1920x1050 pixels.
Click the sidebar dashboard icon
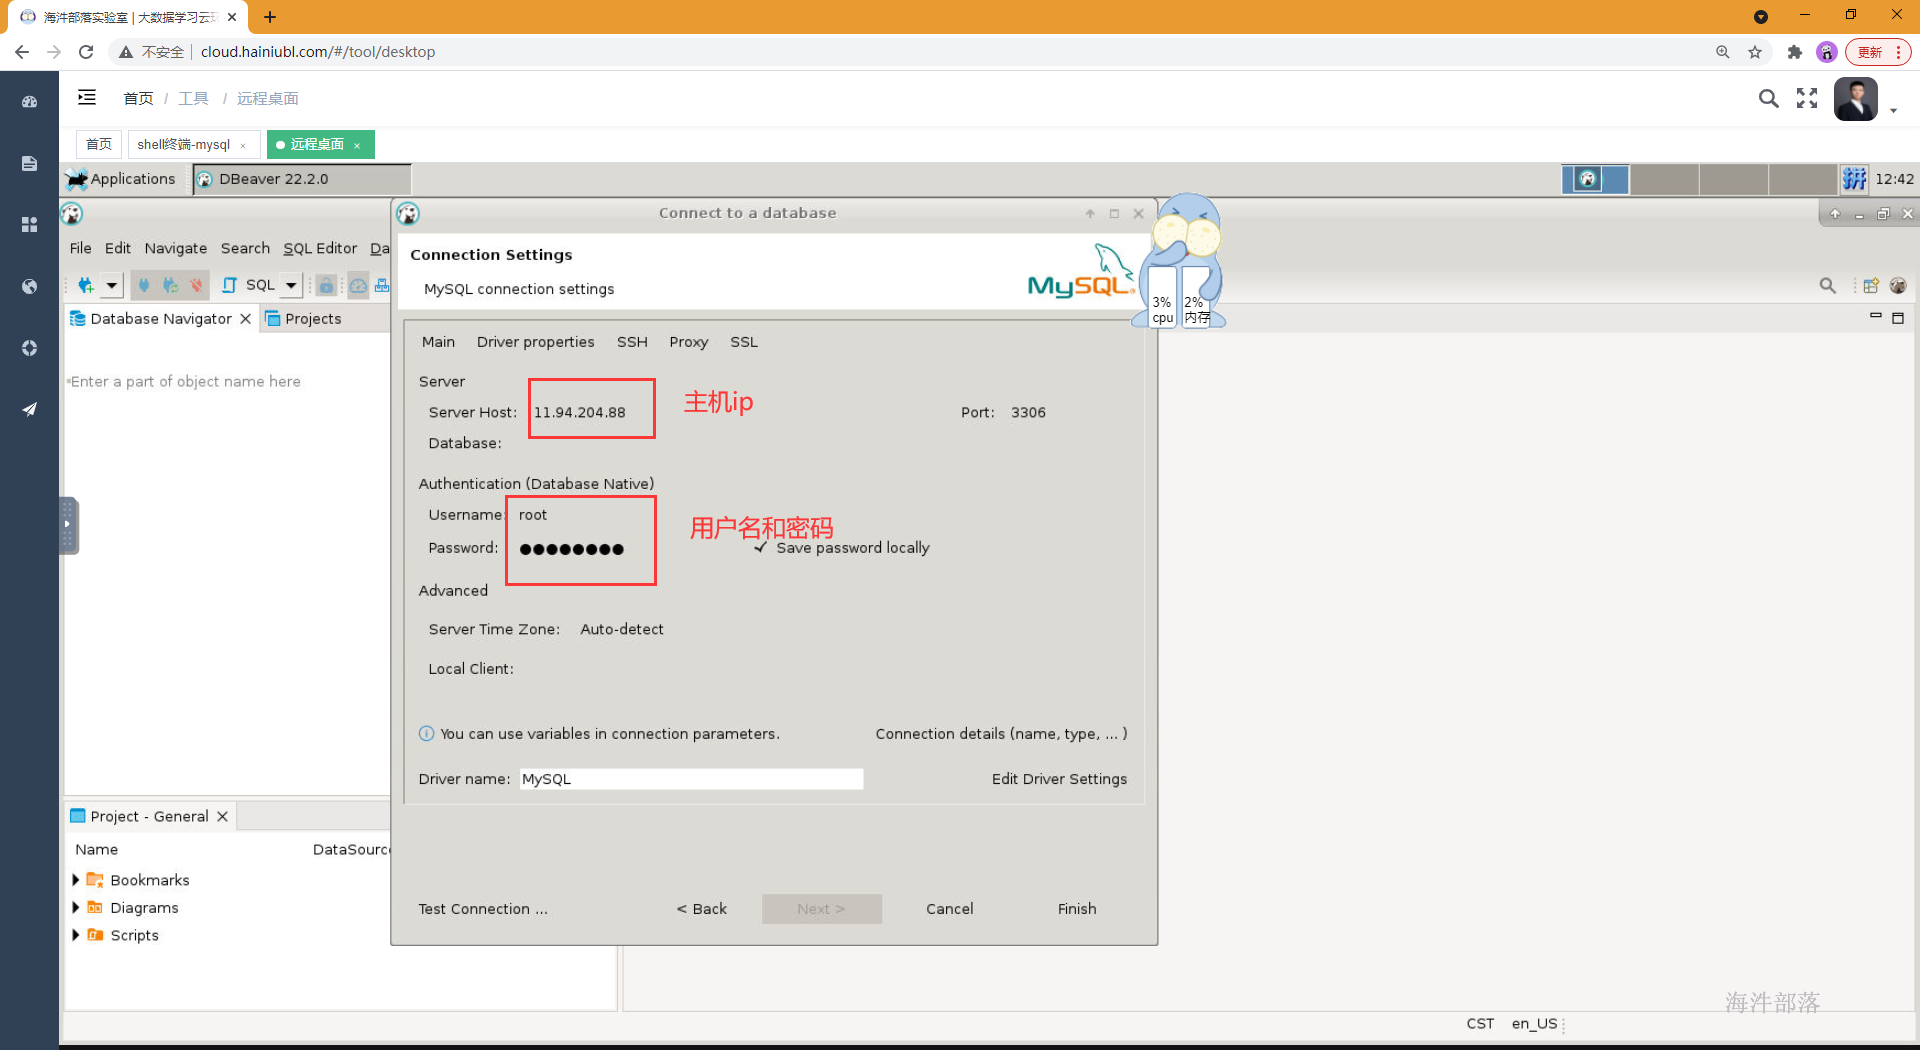(29, 101)
